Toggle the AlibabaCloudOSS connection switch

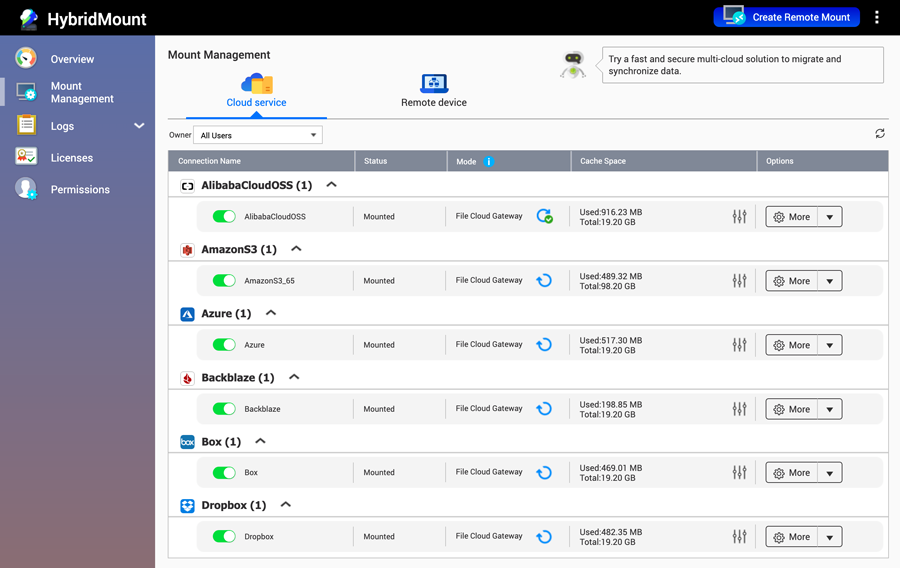point(224,216)
